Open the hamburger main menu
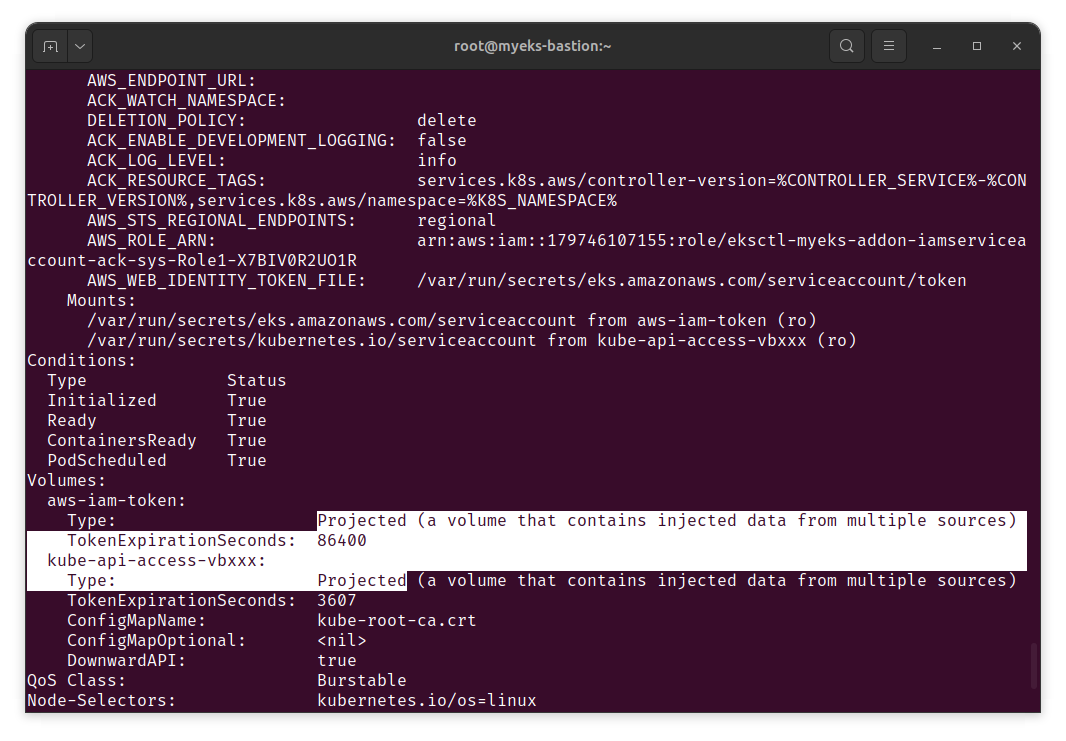The height and width of the screenshot is (741, 1066). (x=889, y=46)
